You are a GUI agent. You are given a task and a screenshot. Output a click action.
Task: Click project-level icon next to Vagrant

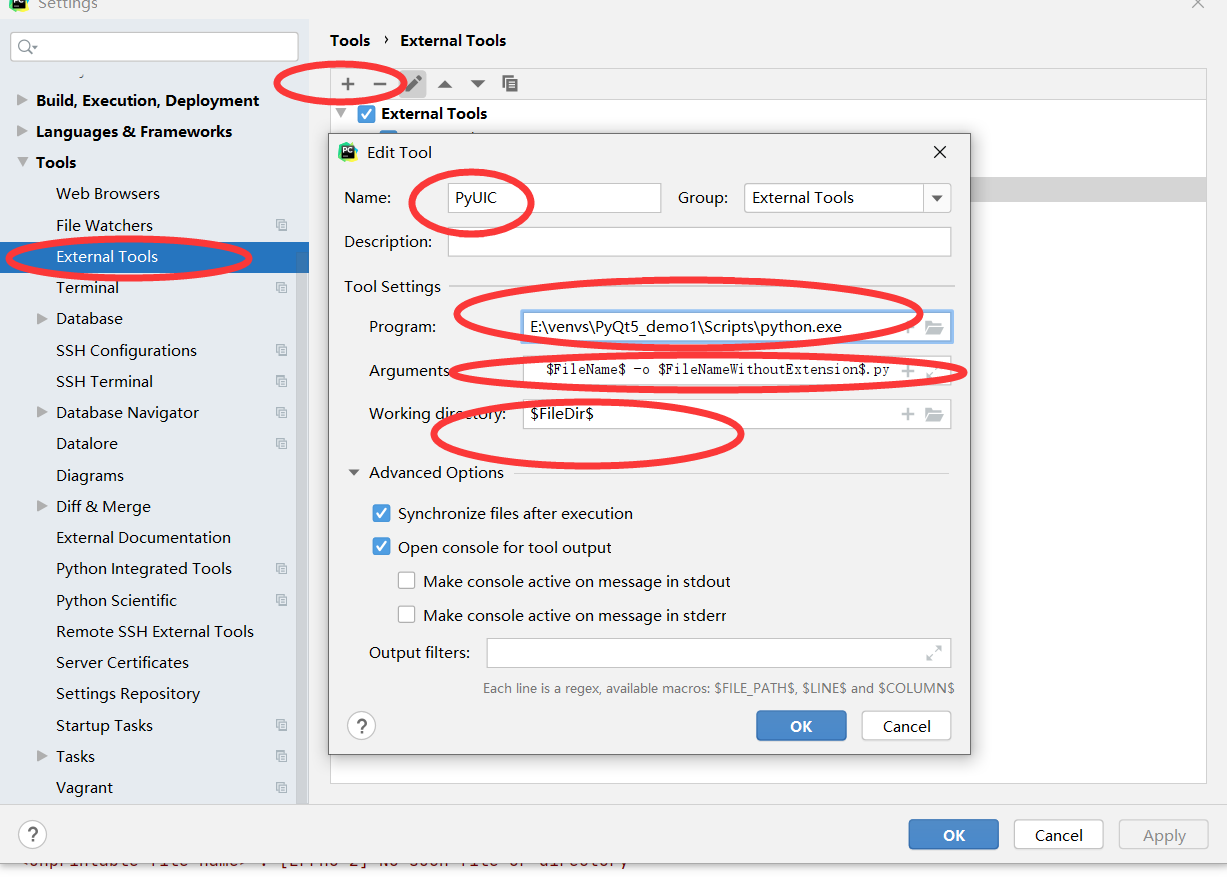[281, 788]
